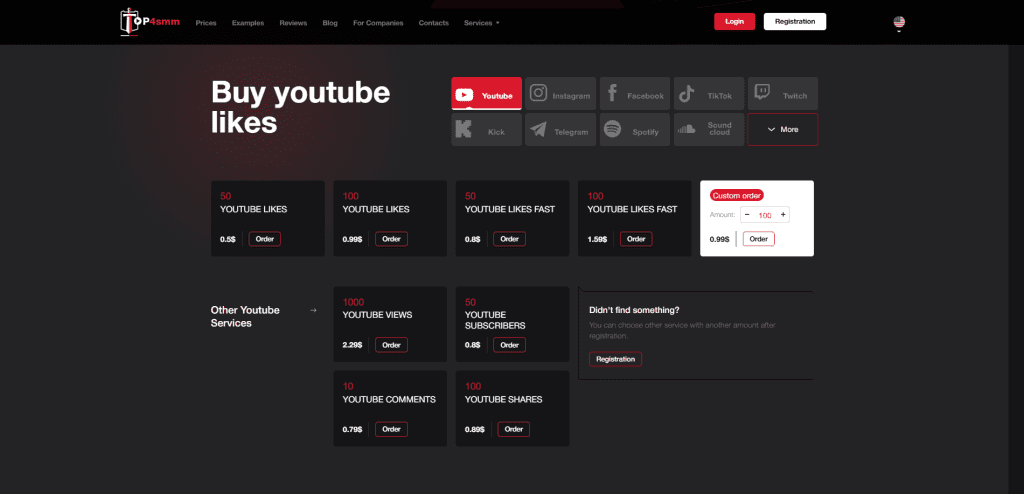Order 50 Youtube Likes Fast
The image size is (1024, 494).
(509, 239)
